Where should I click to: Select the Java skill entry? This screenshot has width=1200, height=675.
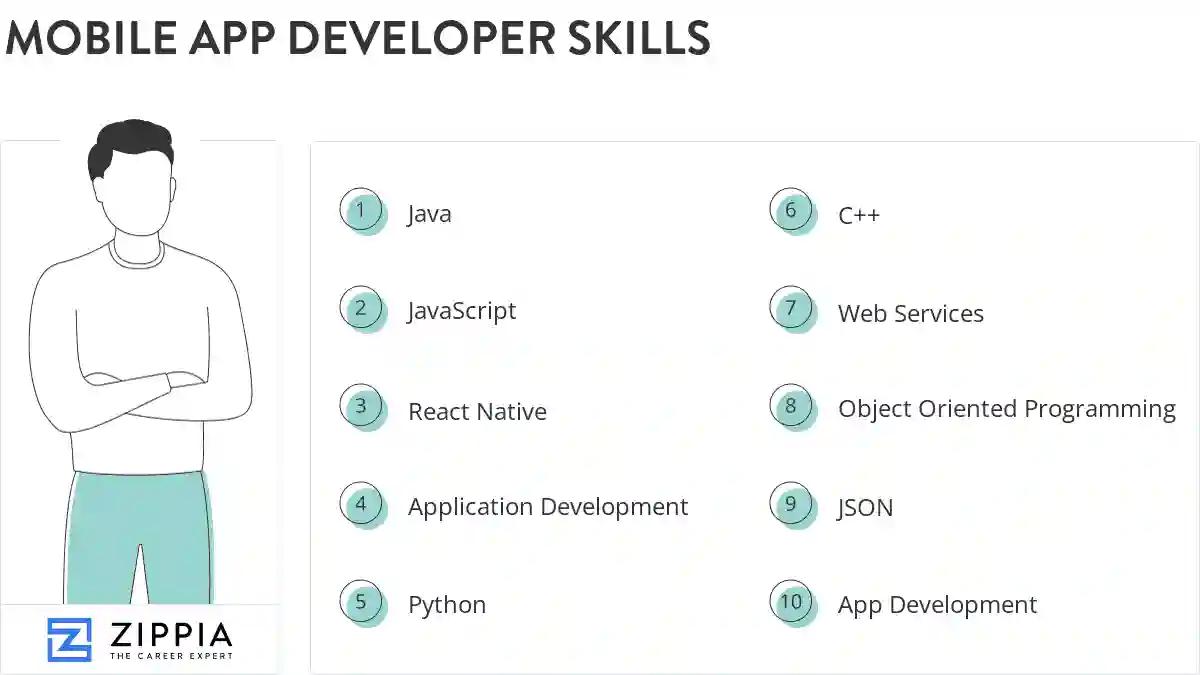[x=429, y=213]
